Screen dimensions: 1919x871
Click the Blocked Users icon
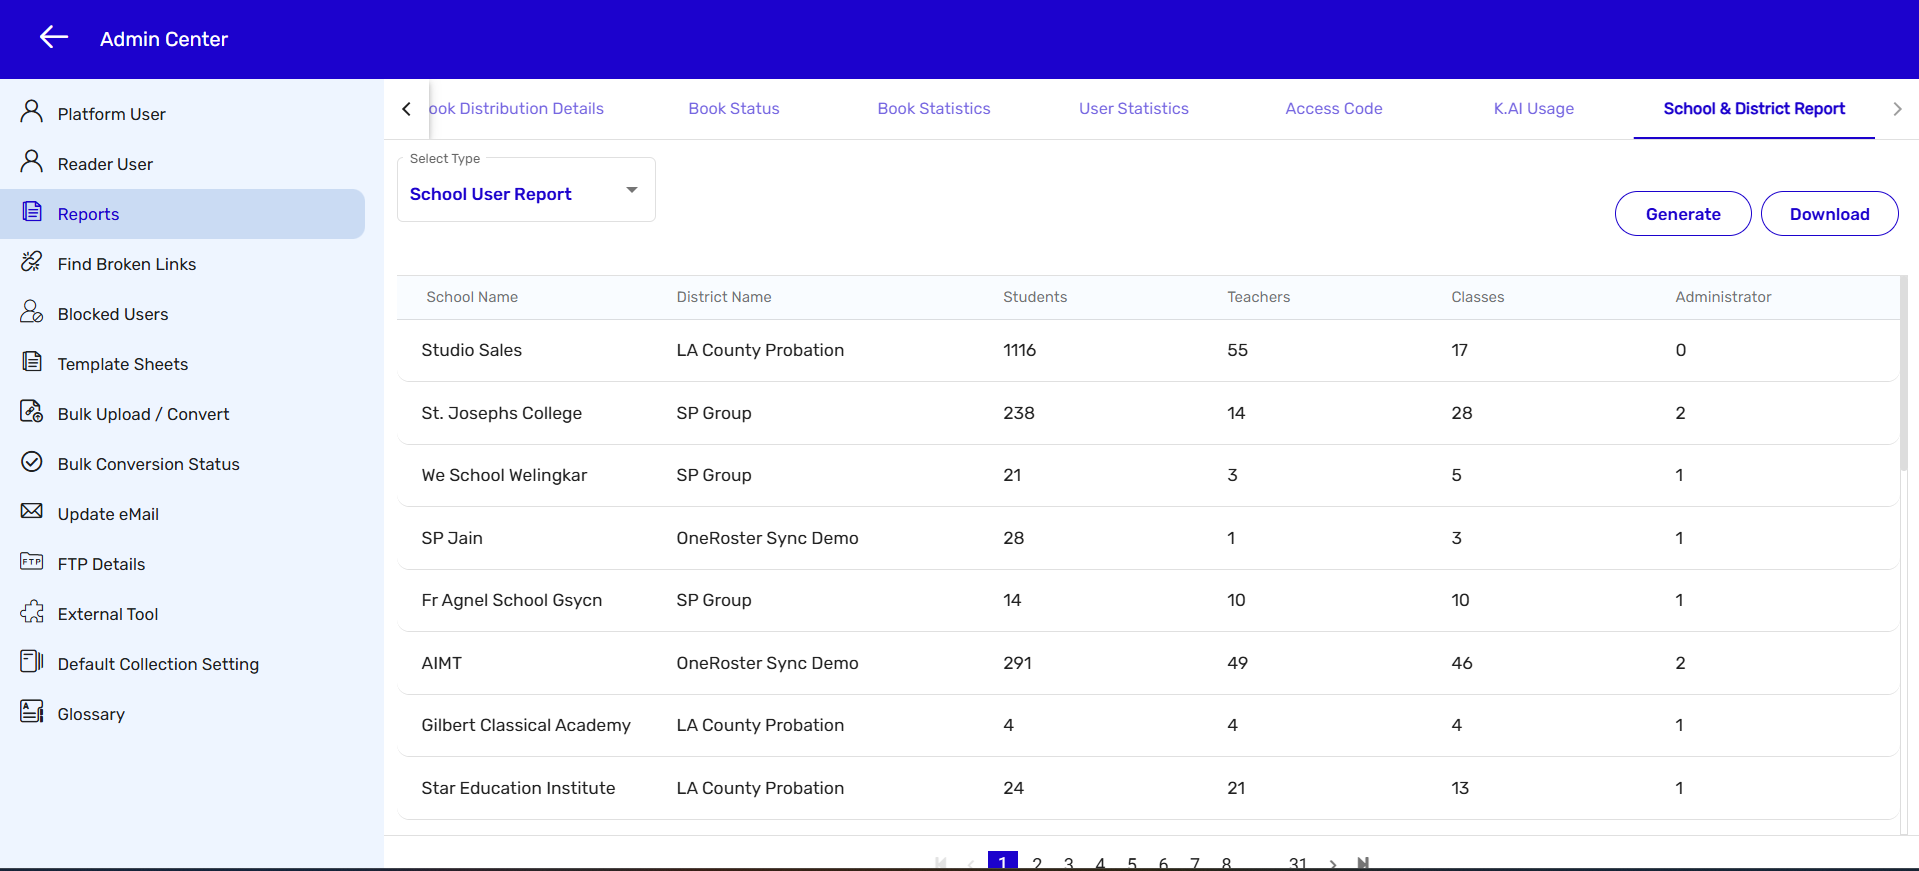32,312
